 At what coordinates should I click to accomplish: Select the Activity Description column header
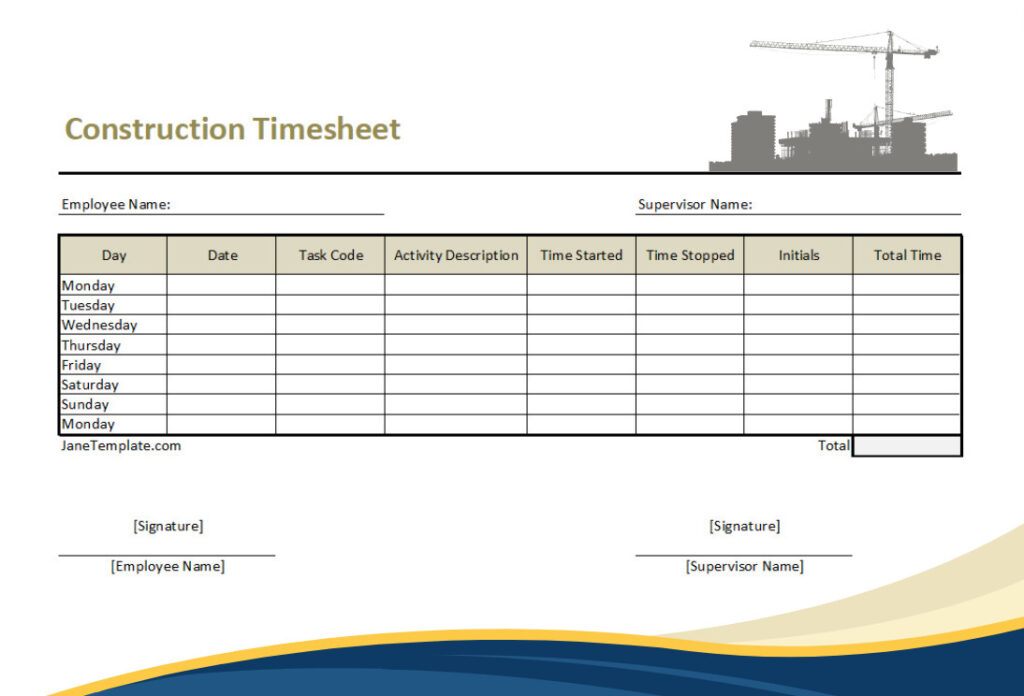click(455, 255)
